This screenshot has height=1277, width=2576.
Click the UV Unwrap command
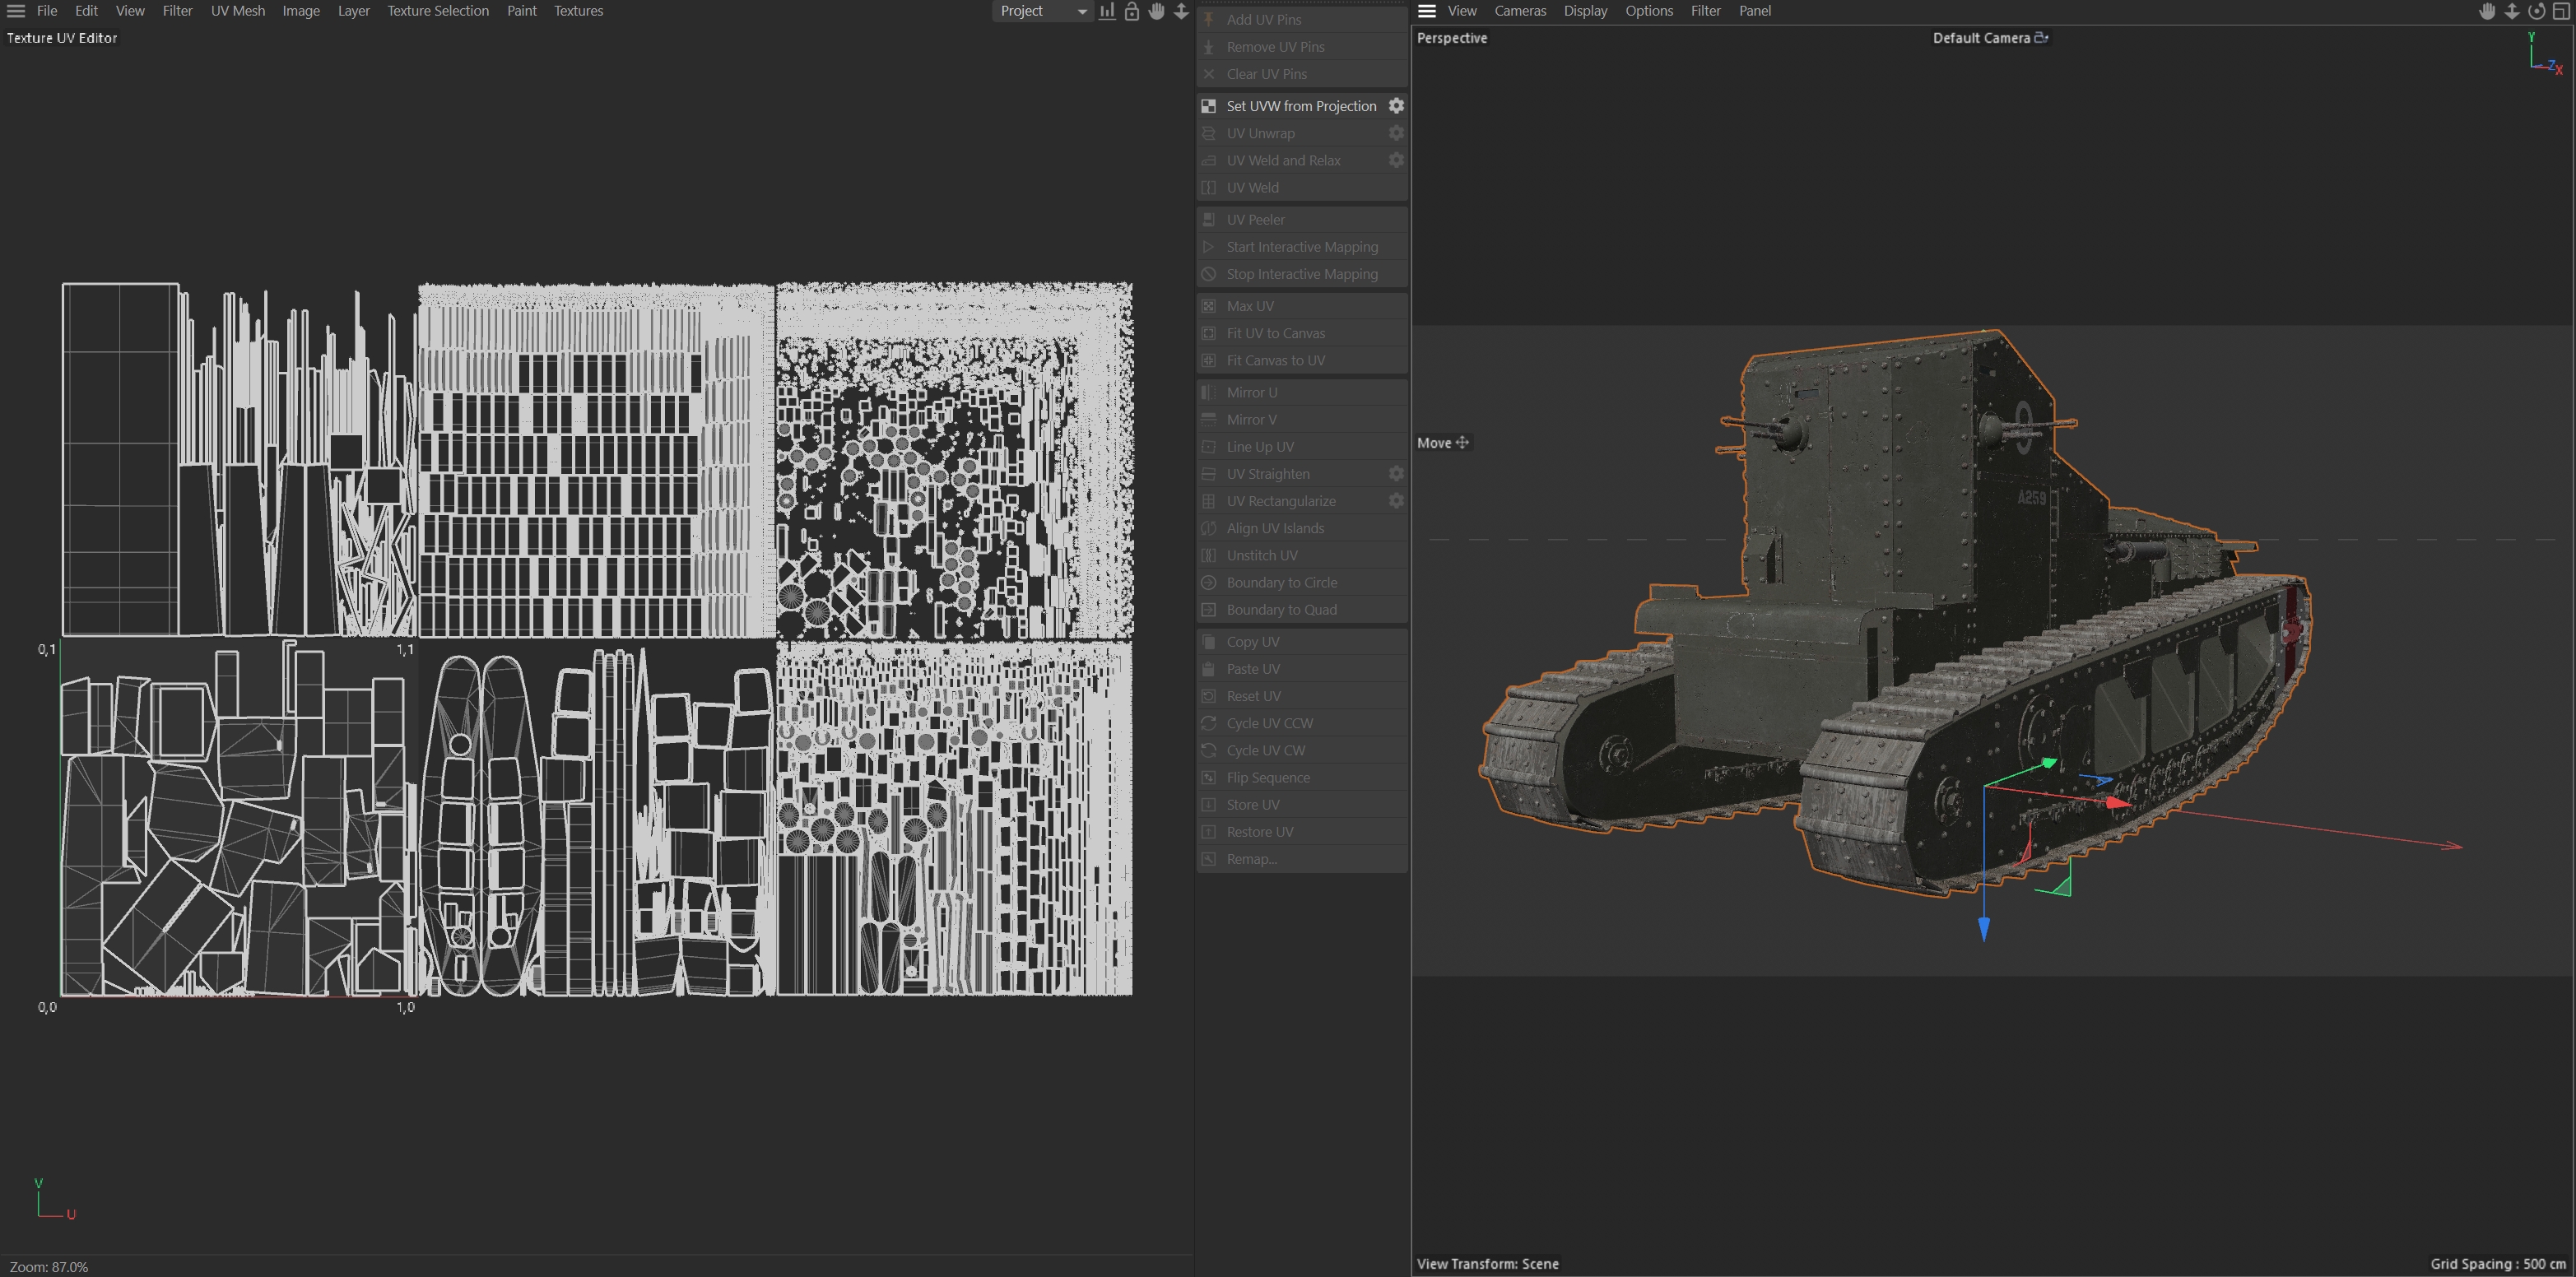coord(1260,133)
